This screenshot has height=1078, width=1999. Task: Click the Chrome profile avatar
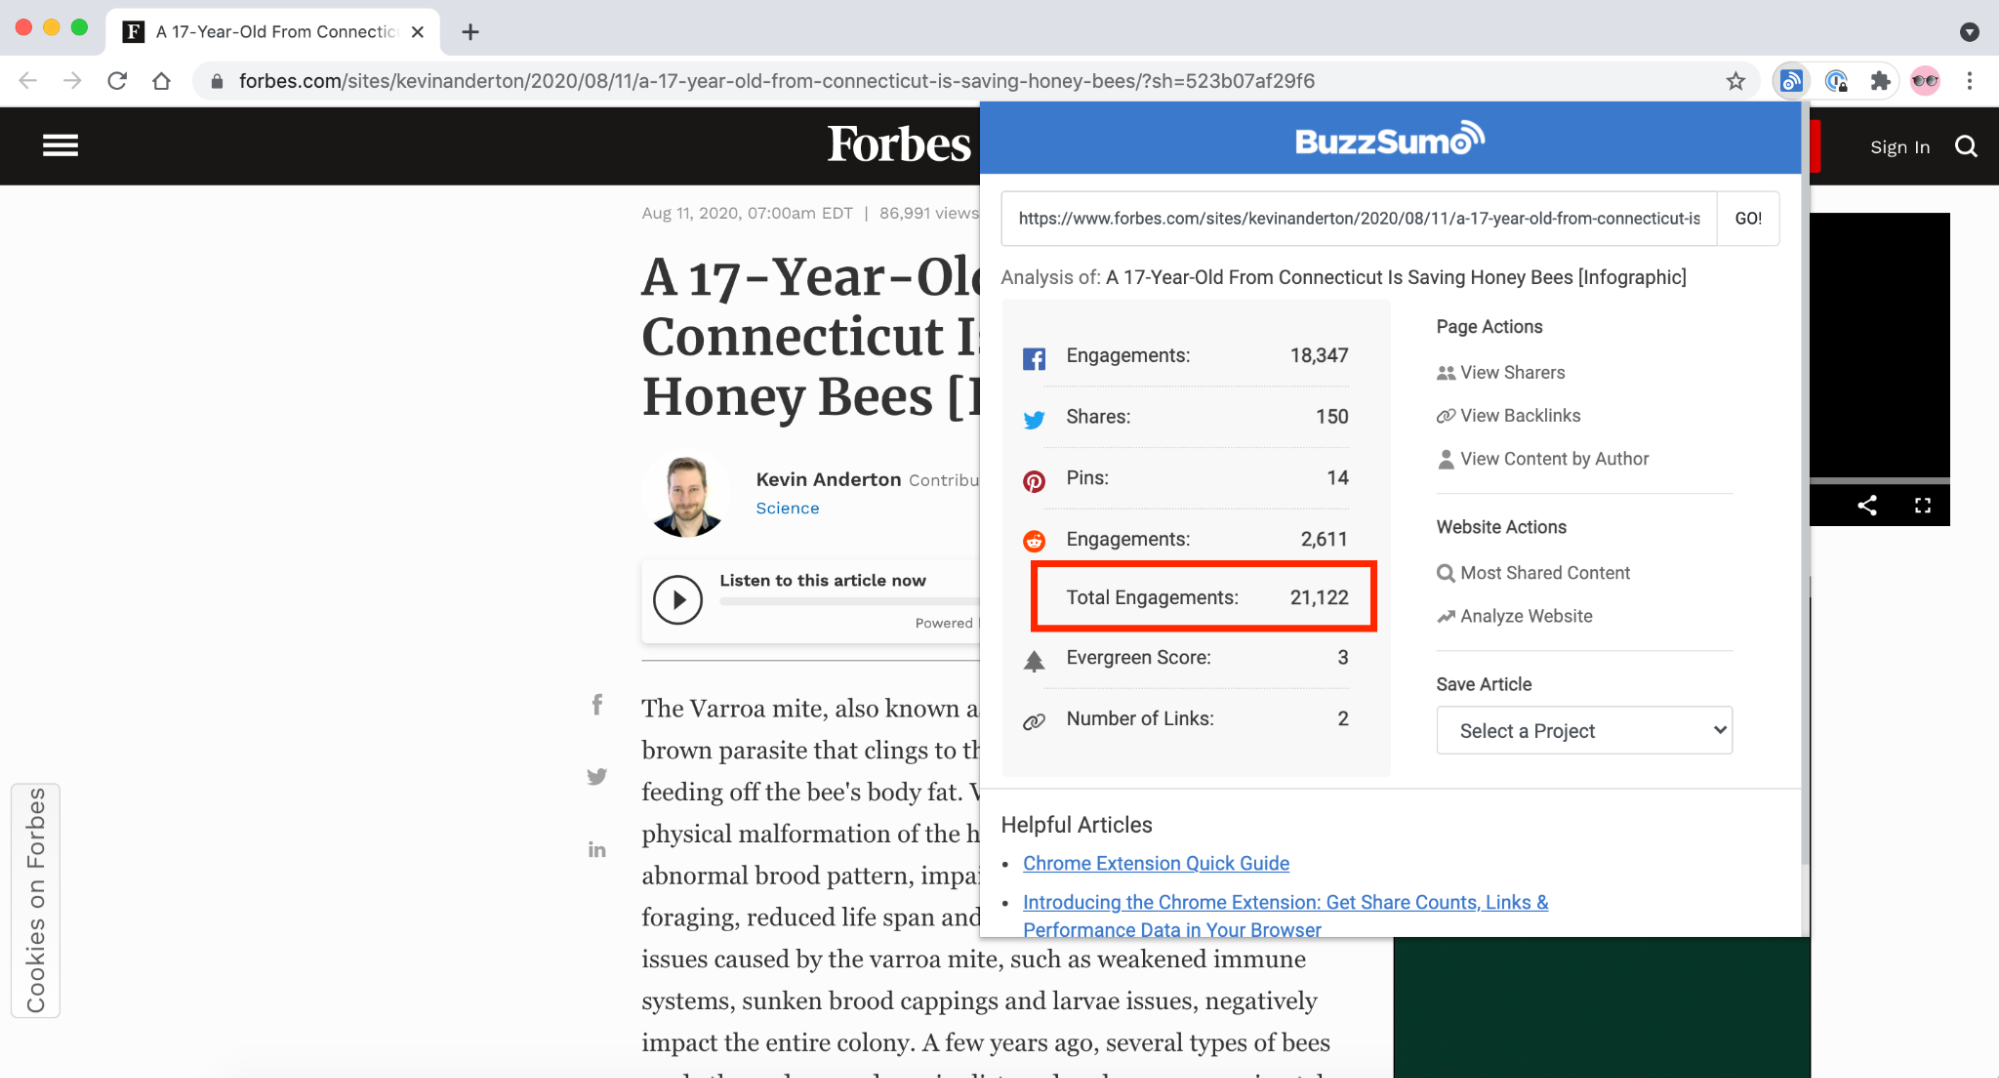[x=1925, y=81]
